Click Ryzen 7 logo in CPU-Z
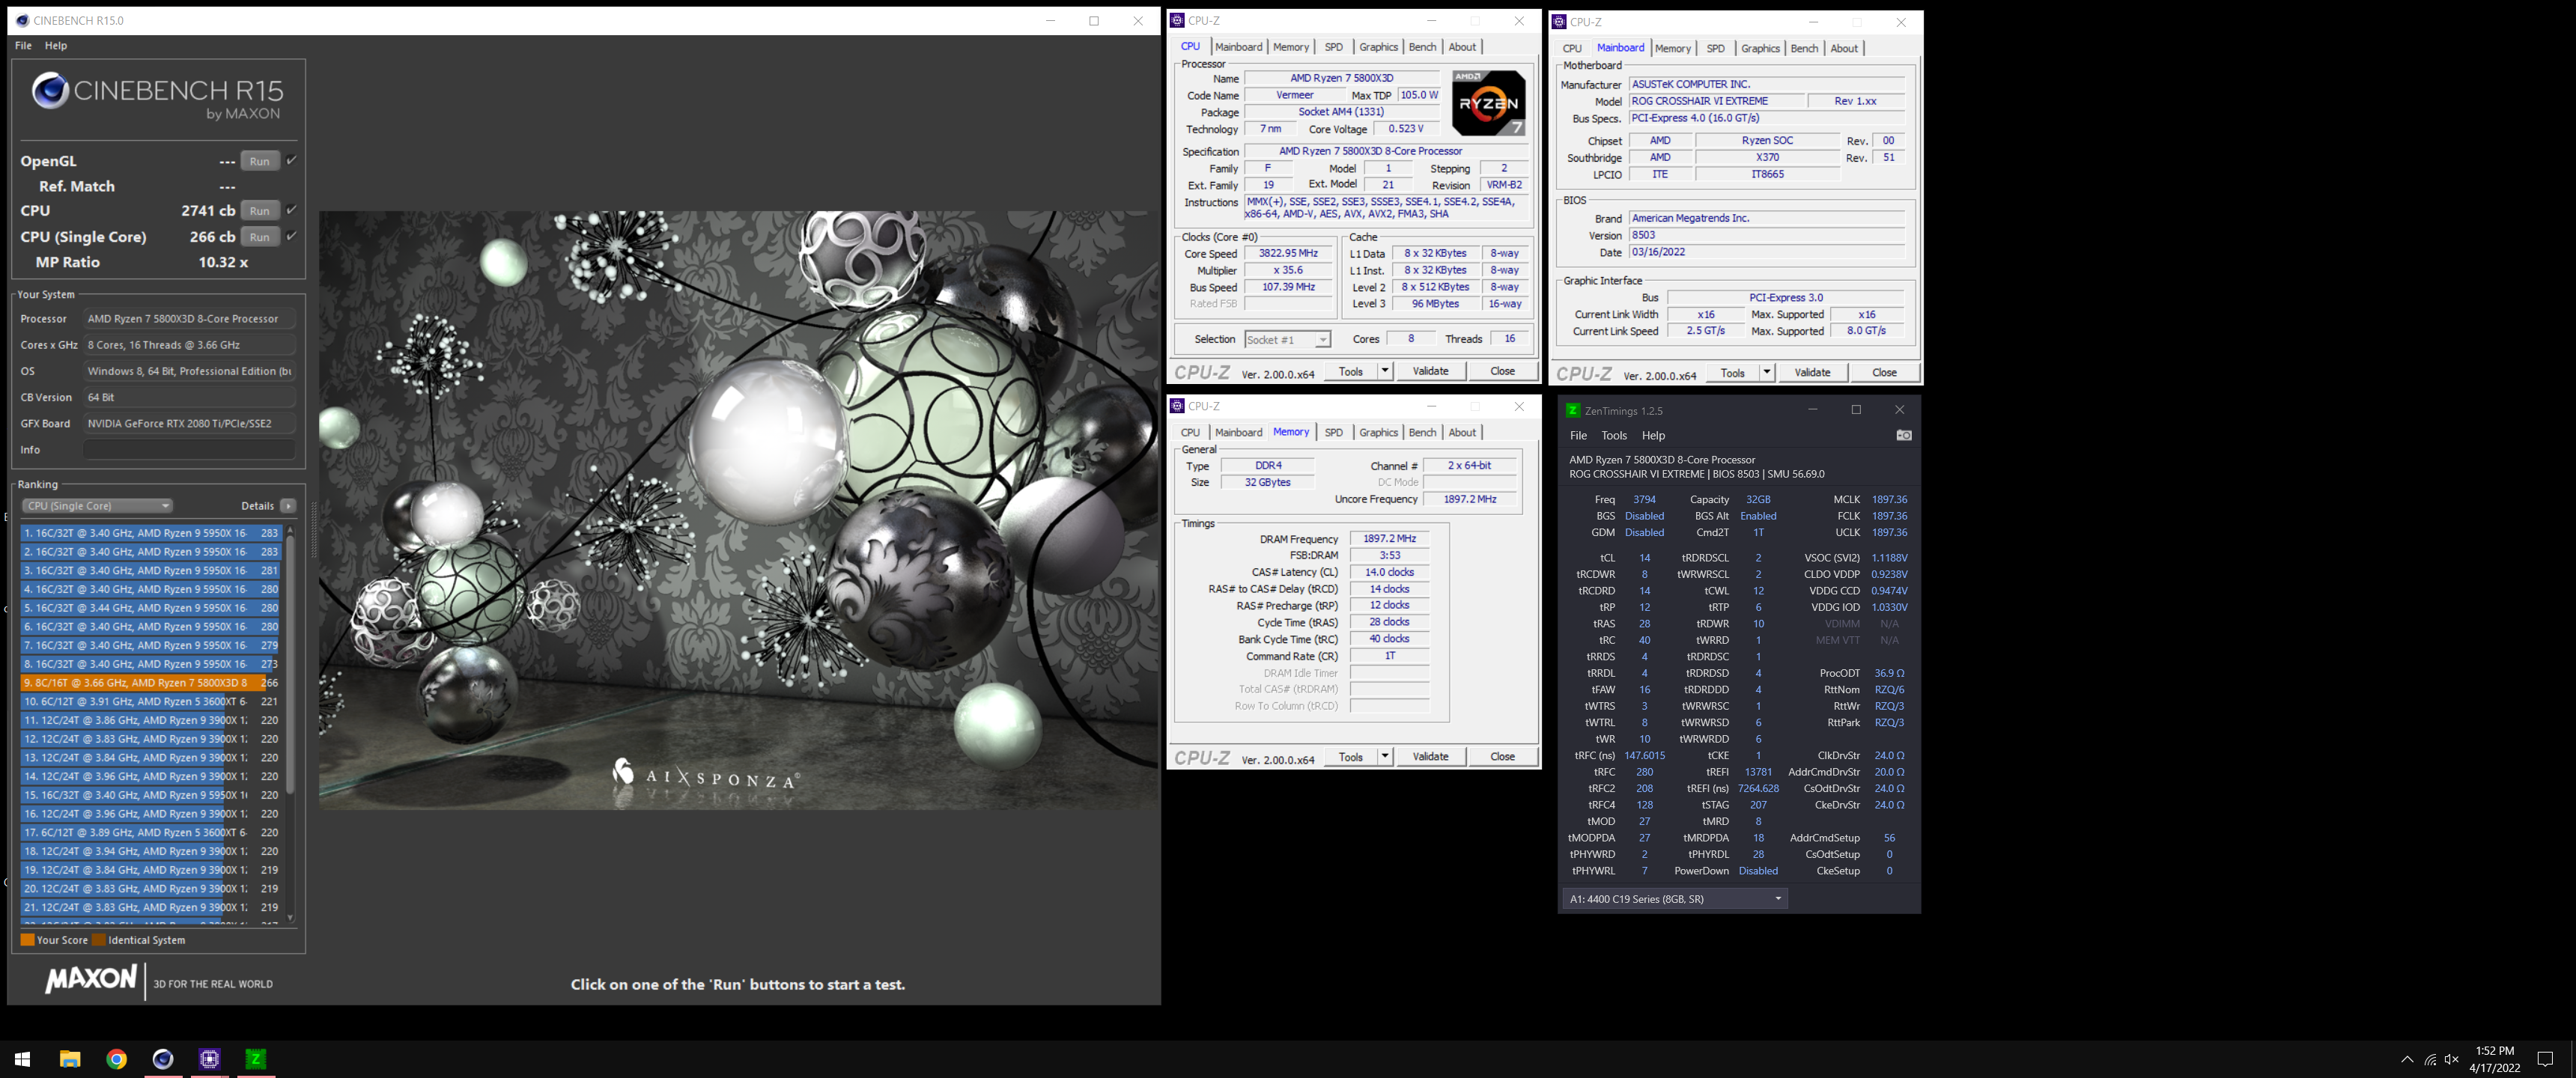2576x1078 pixels. 1488,103
